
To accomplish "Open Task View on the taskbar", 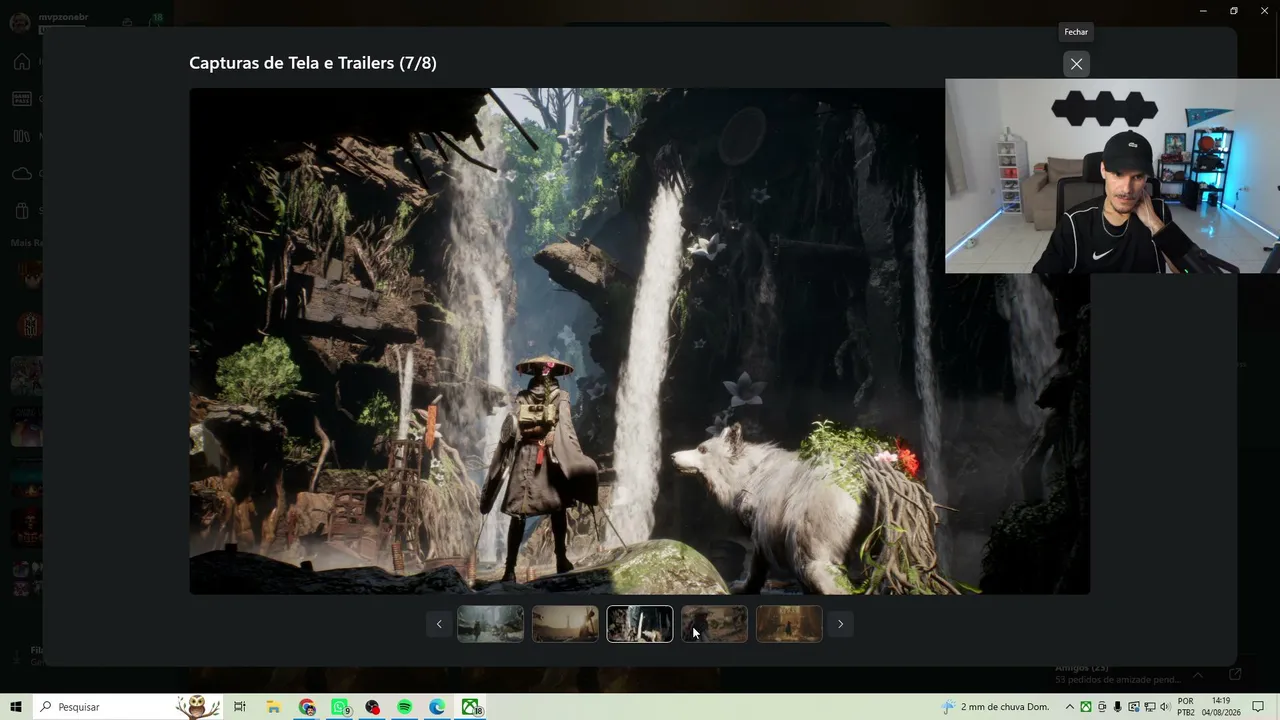I will coord(240,707).
